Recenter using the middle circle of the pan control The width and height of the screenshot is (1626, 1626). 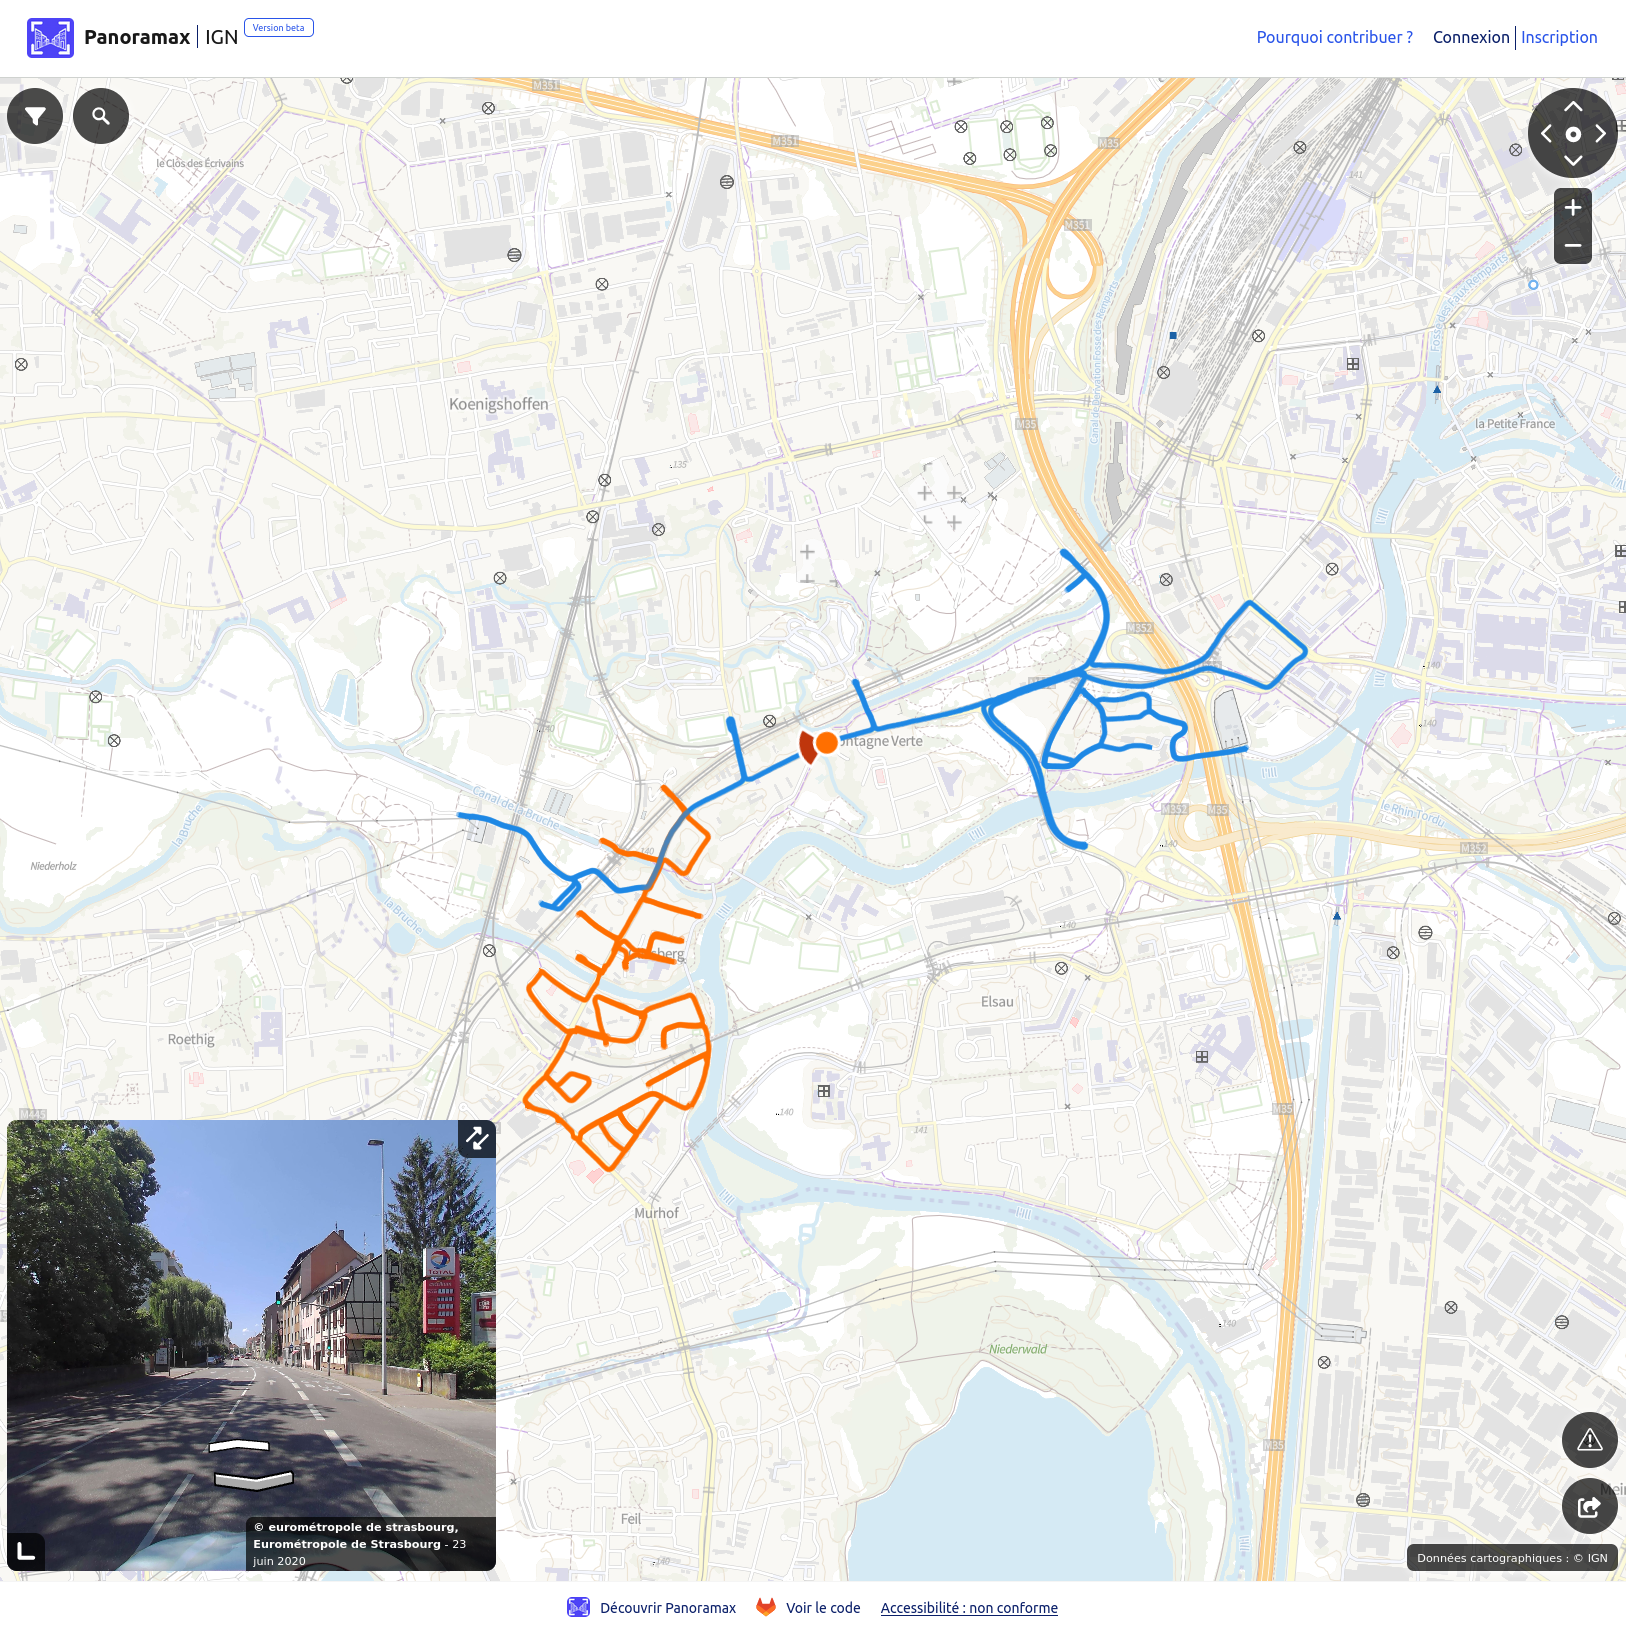click(x=1573, y=134)
